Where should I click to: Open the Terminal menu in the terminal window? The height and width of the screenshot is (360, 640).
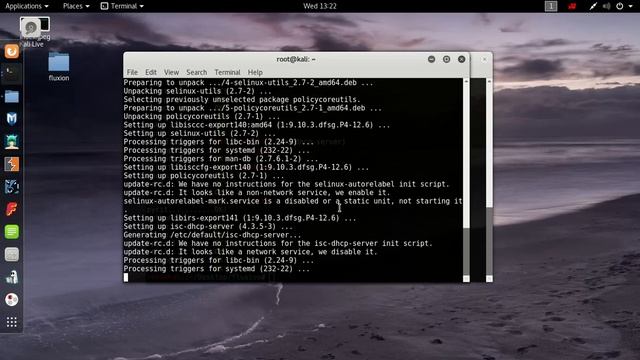point(227,72)
